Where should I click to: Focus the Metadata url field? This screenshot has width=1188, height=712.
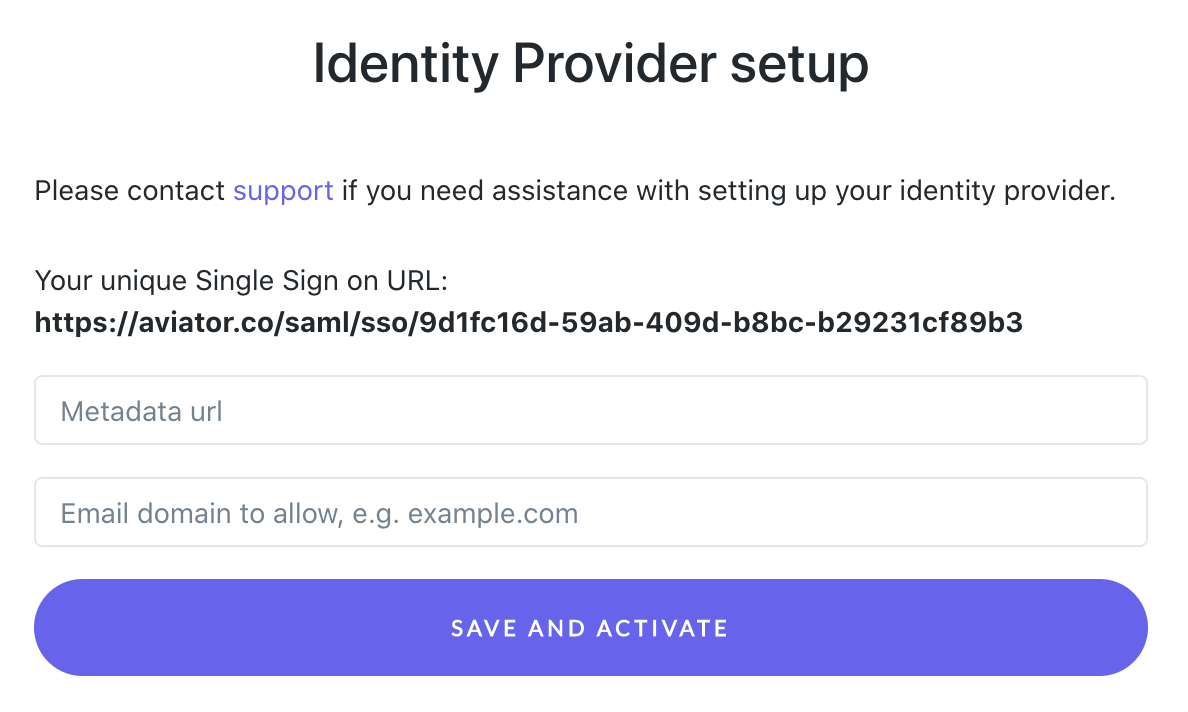590,410
